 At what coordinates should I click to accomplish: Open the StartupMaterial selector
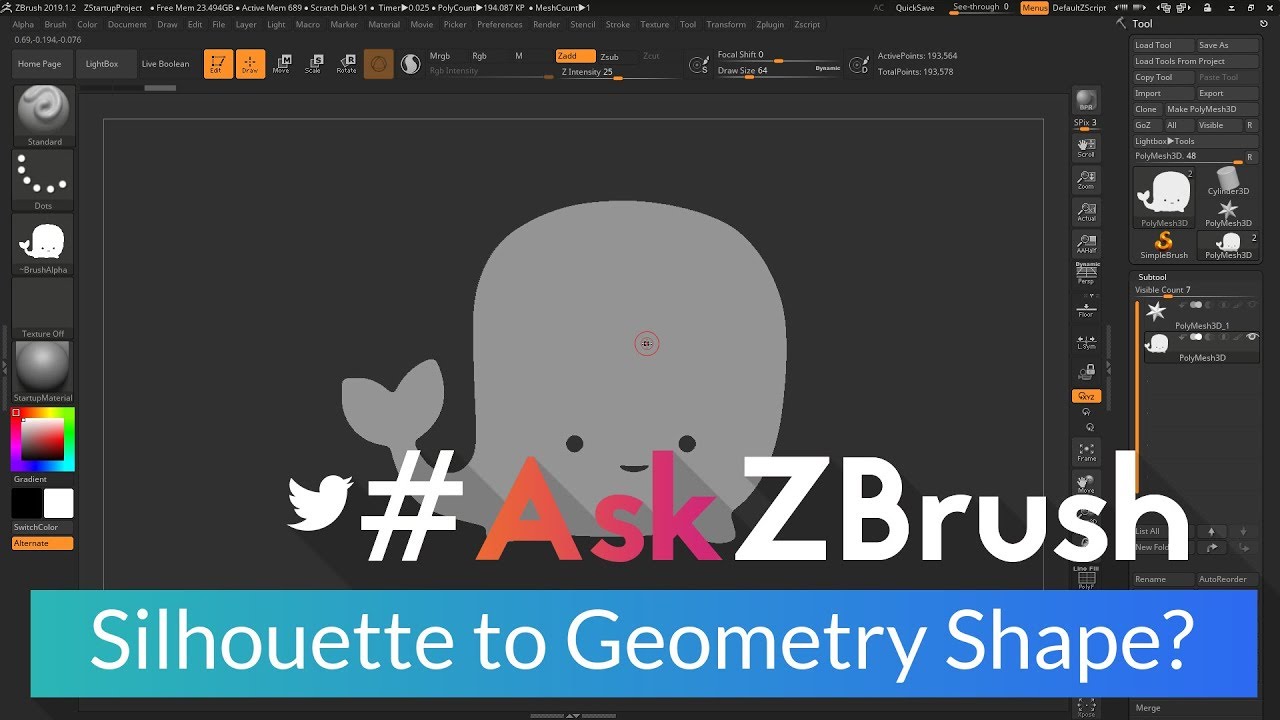click(x=44, y=372)
